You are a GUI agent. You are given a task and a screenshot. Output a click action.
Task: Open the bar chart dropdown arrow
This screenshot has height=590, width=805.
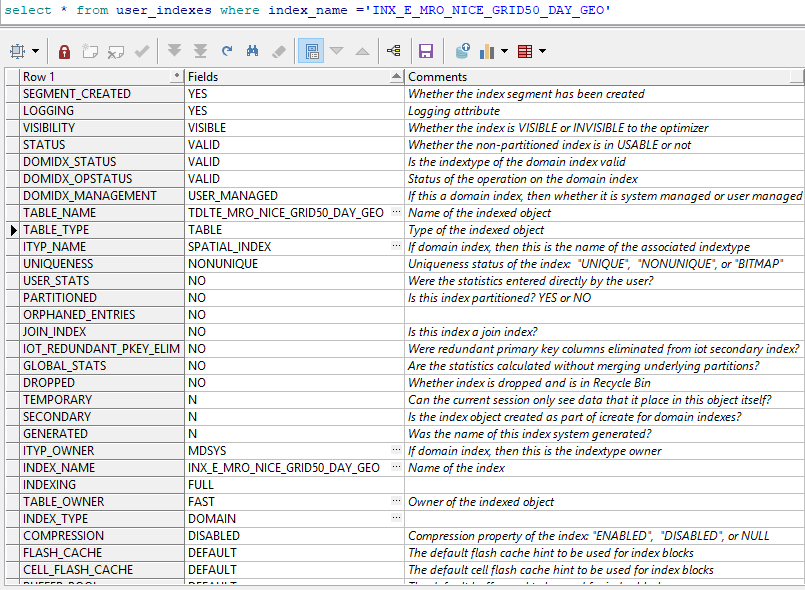click(x=504, y=51)
